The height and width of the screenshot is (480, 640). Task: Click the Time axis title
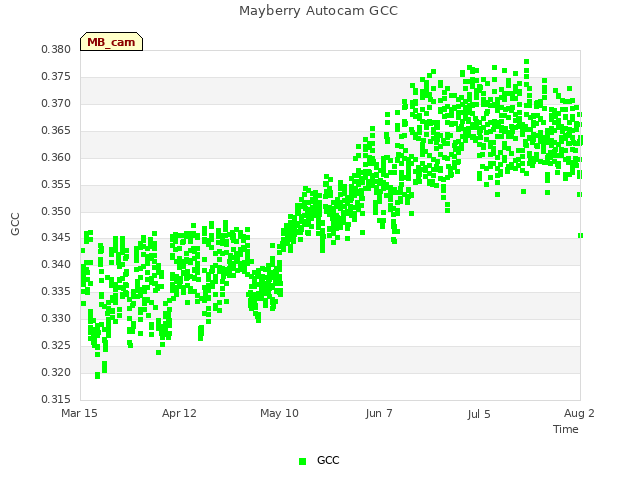[x=566, y=429]
